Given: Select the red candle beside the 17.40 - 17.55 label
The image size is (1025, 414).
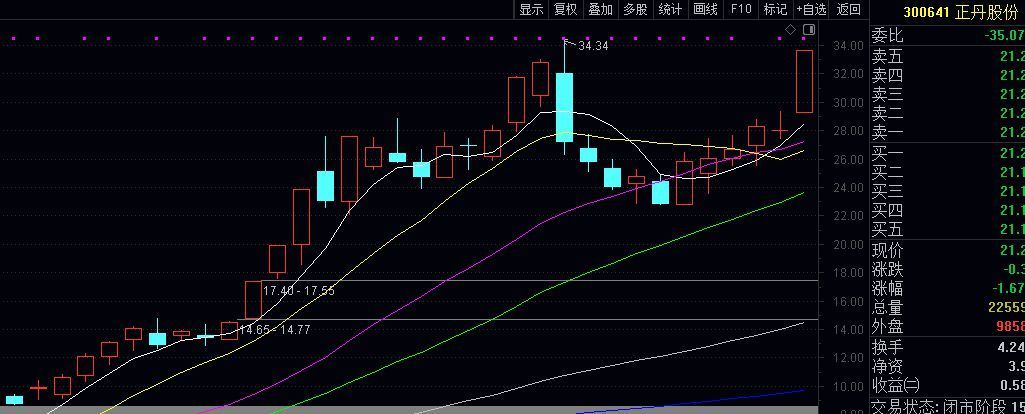Looking at the screenshot, I should pos(253,300).
